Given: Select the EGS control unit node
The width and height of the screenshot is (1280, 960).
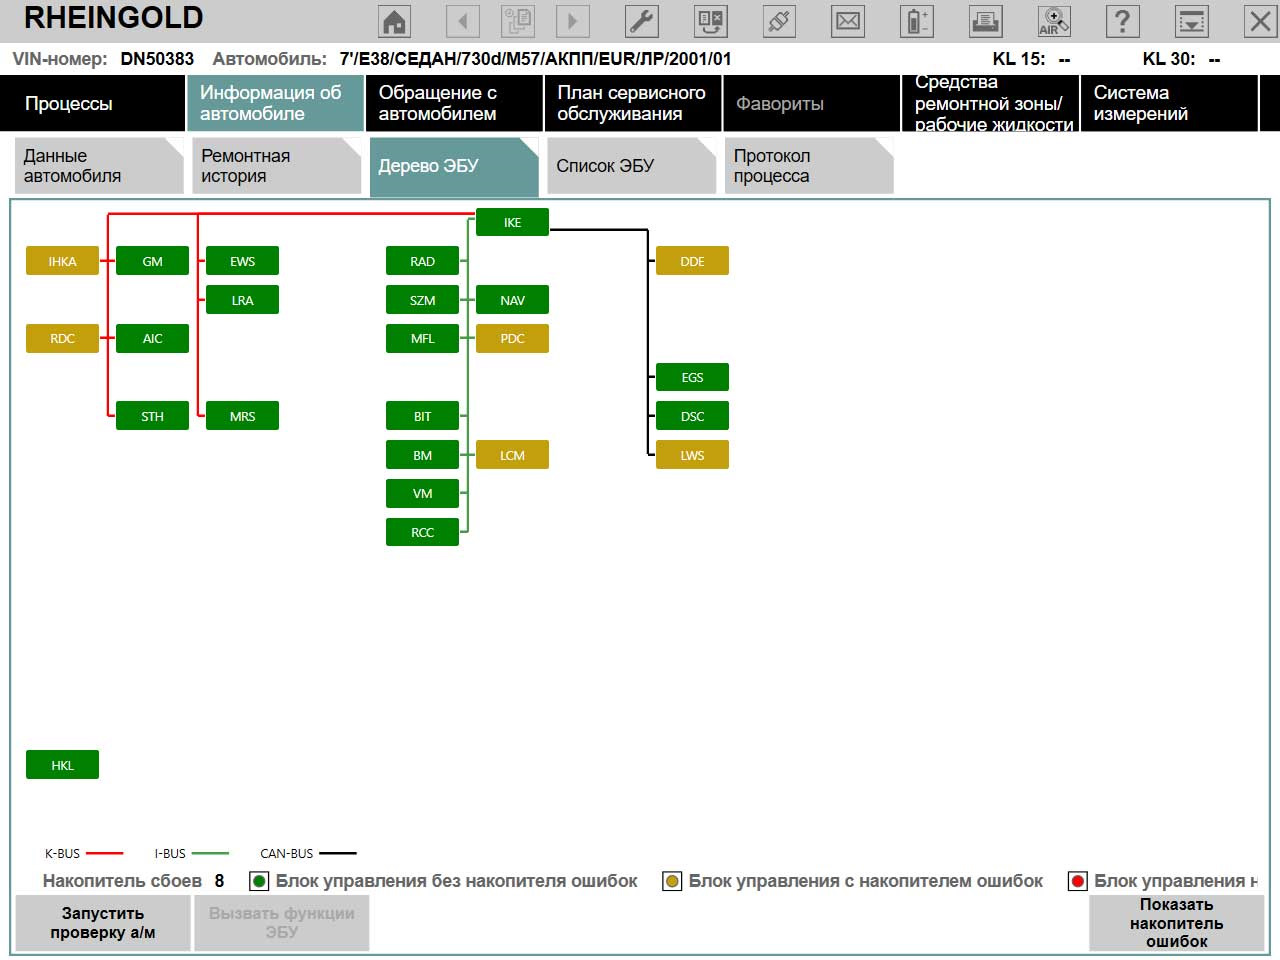Looking at the screenshot, I should tap(692, 377).
